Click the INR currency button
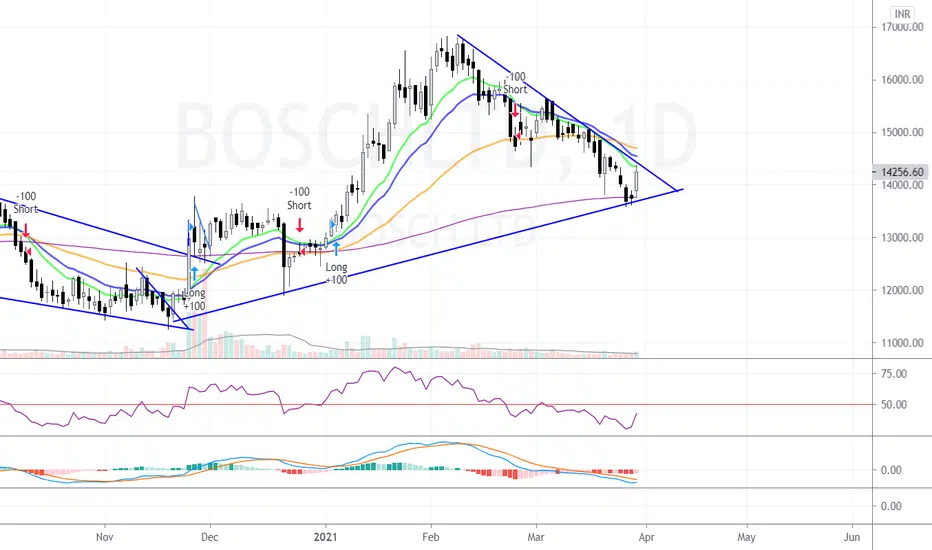Screen dimensions: 932x550 click(902, 14)
